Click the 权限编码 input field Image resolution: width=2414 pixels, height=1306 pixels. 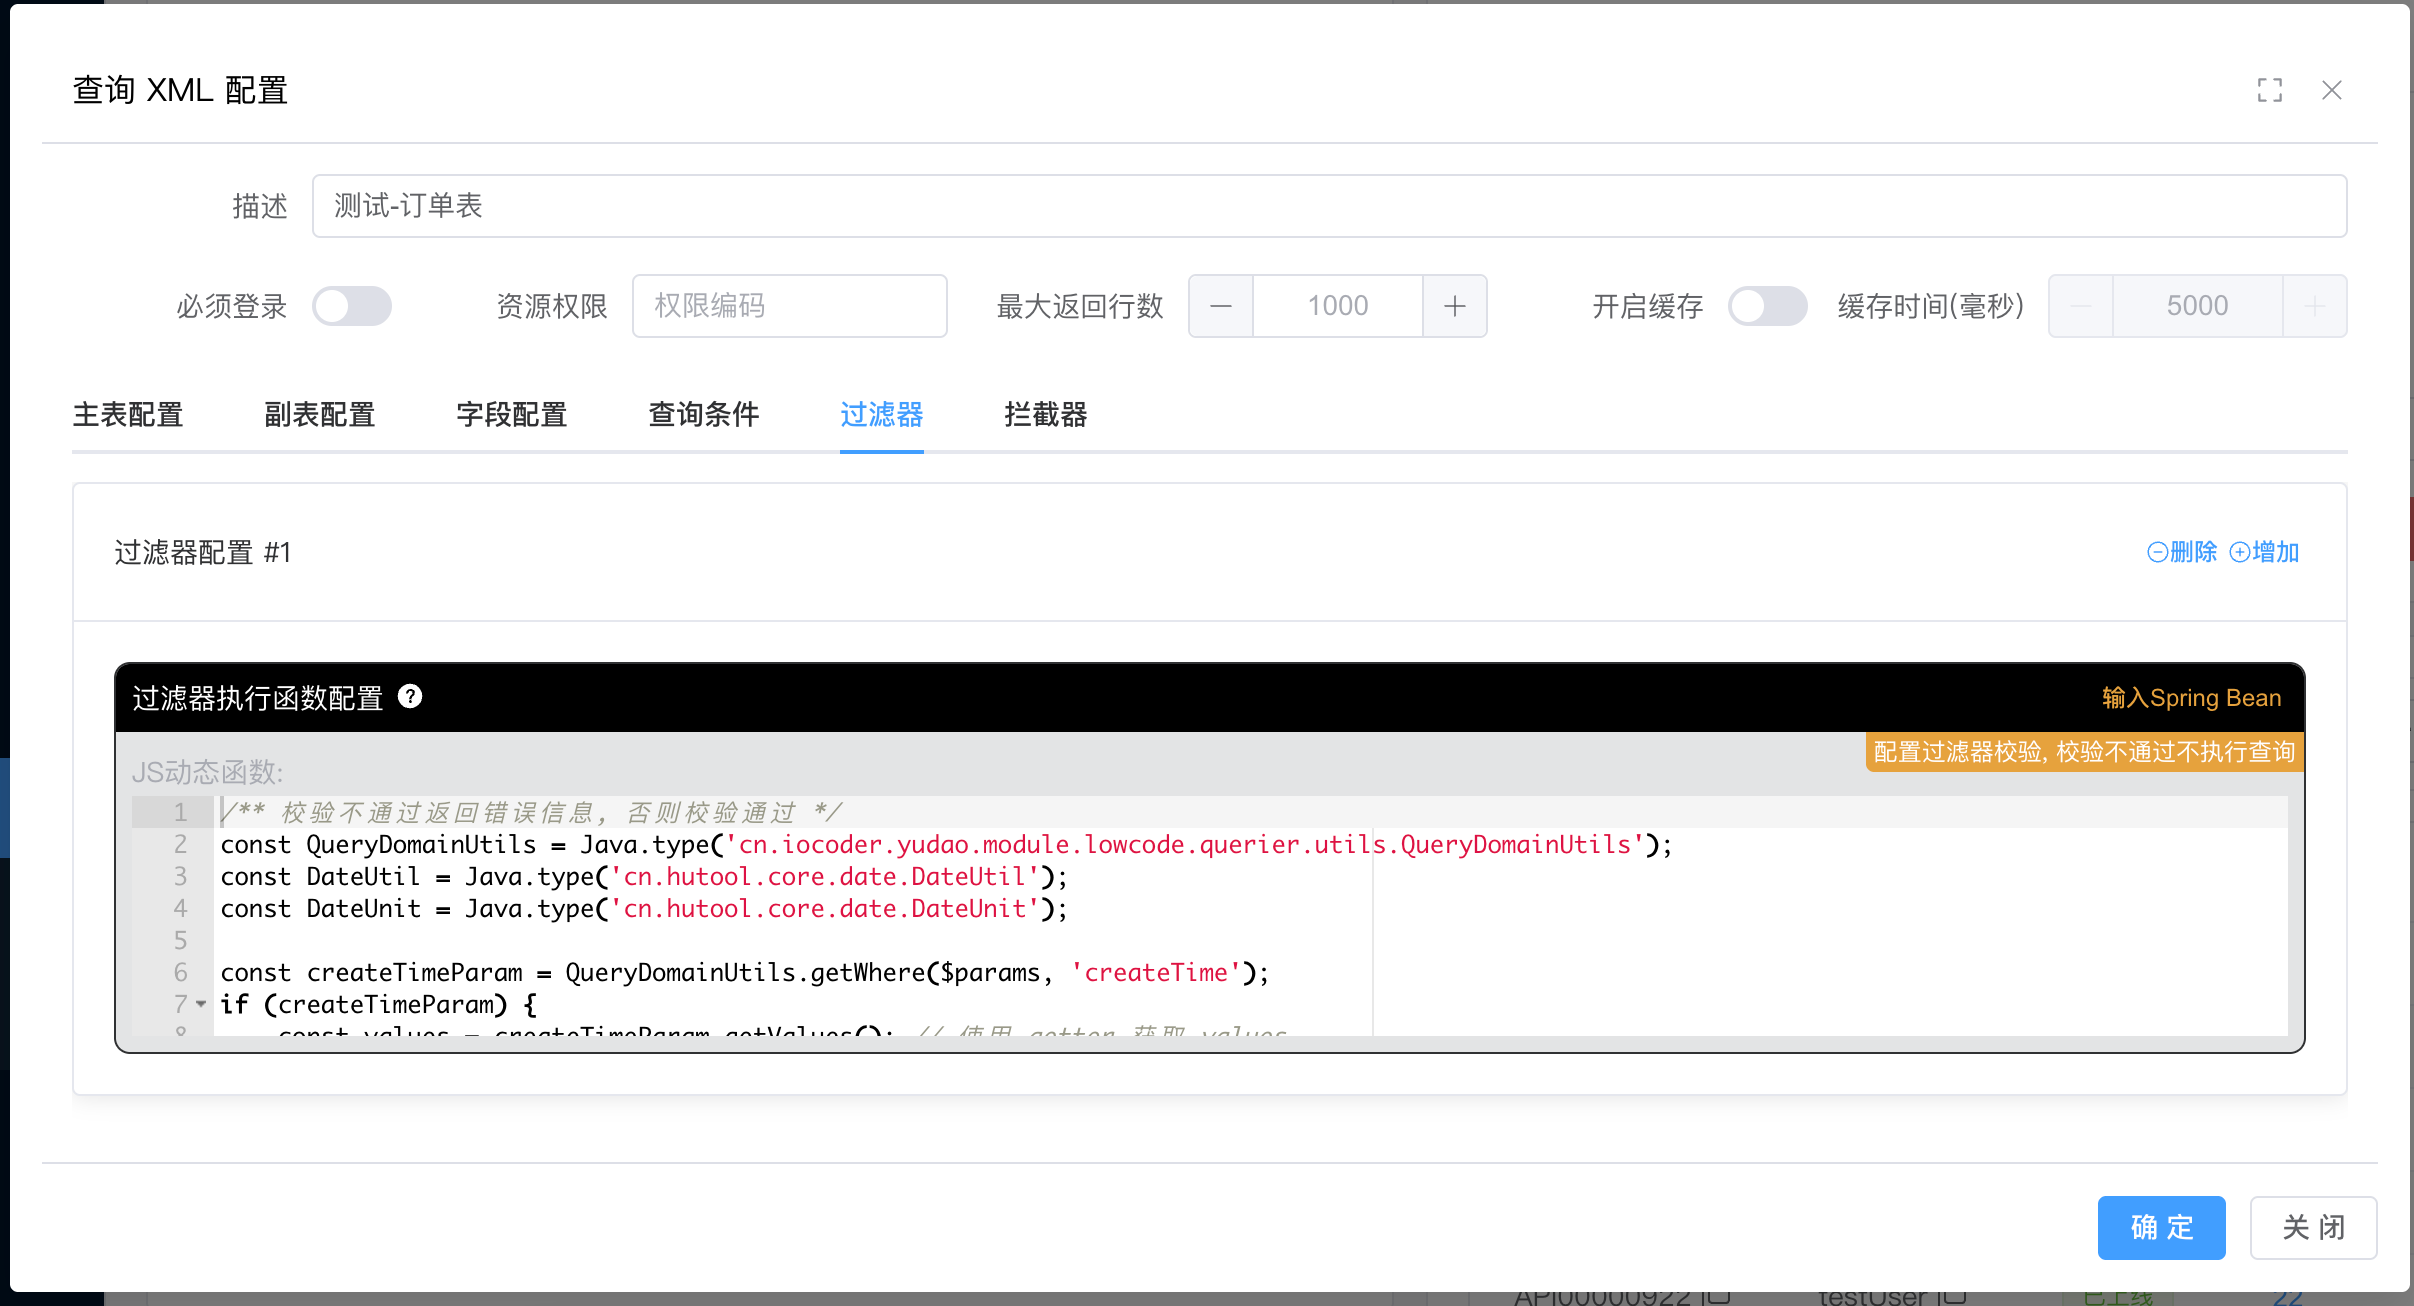tap(789, 306)
